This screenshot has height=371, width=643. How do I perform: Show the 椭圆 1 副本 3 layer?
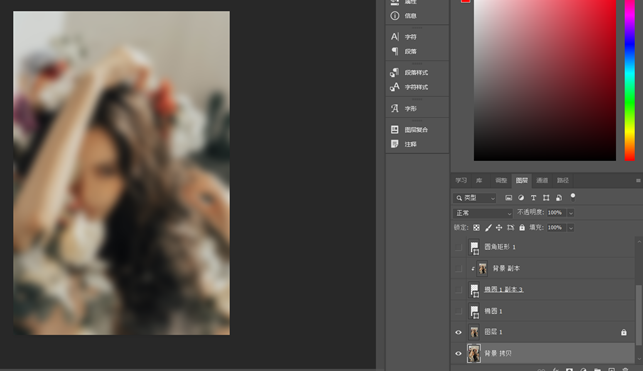[458, 290]
